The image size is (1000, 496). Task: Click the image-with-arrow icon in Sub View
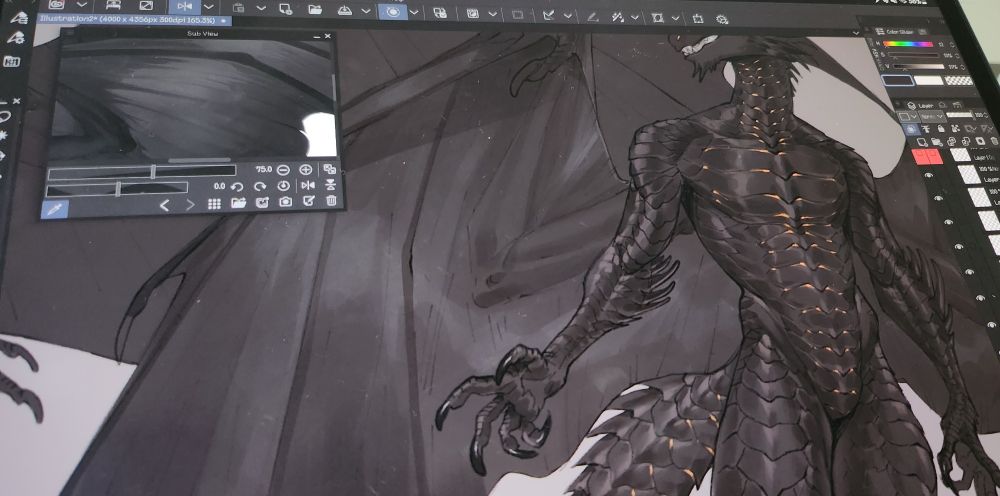tap(261, 202)
